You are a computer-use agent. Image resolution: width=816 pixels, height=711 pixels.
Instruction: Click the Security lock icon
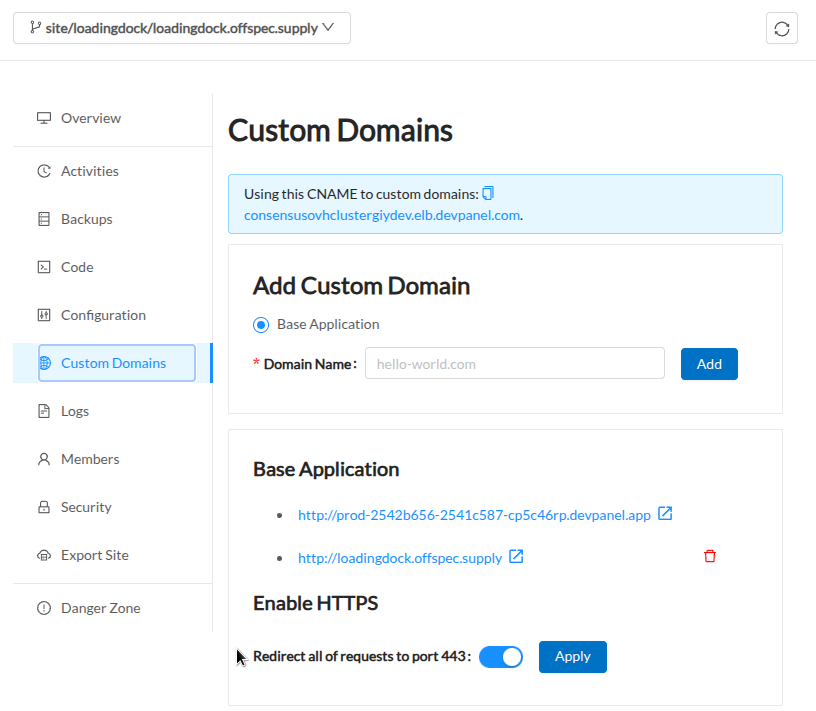pos(44,507)
